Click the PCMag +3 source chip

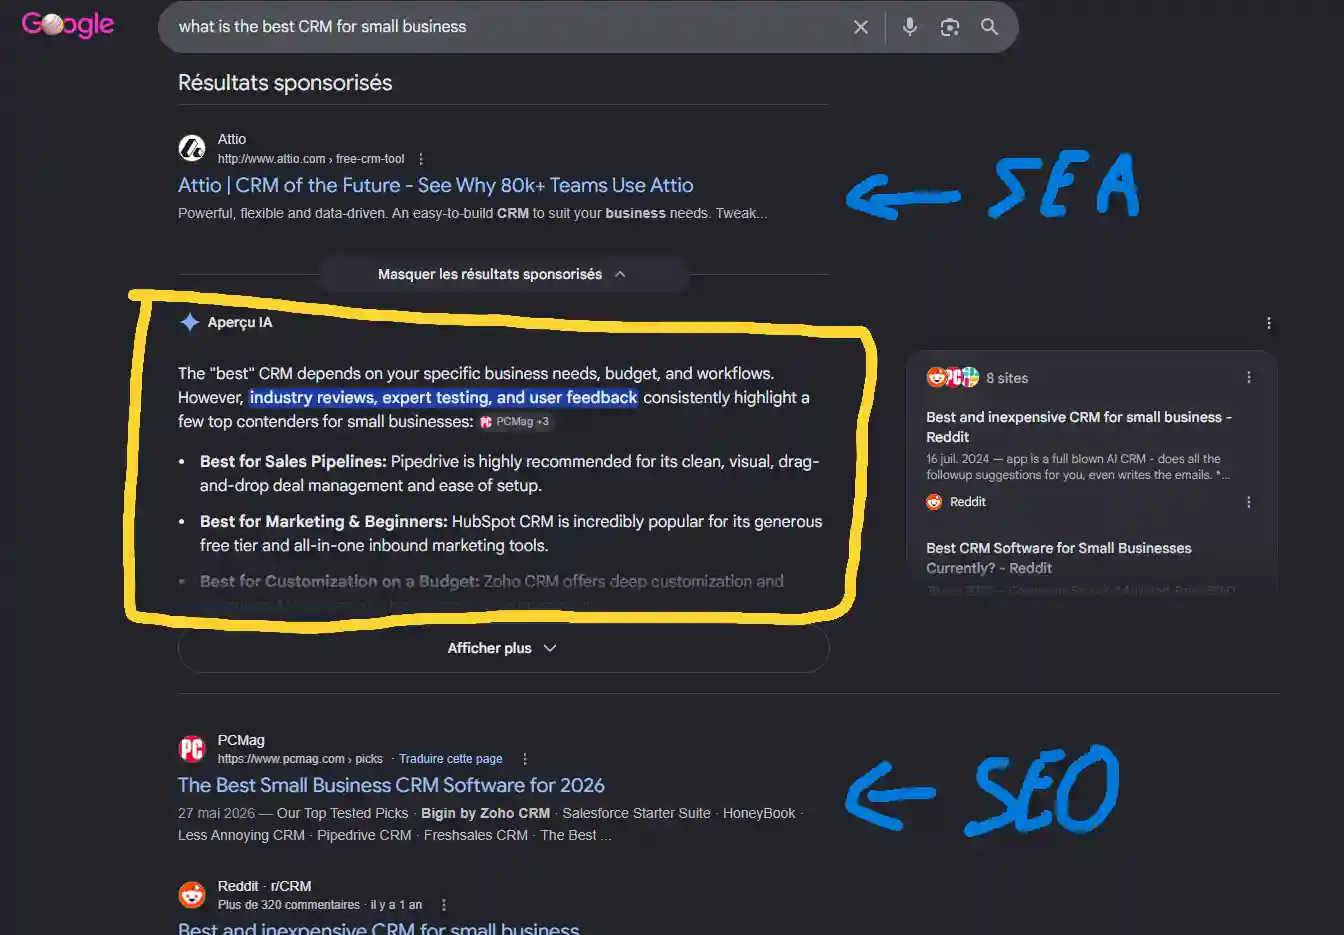pos(515,422)
